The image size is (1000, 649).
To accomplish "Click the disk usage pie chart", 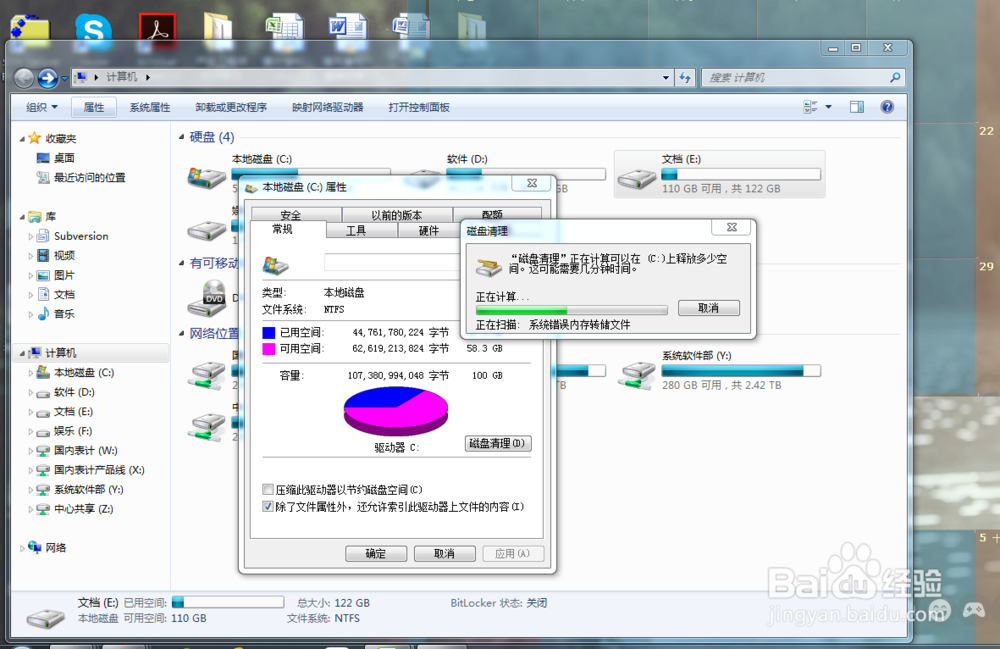I will pos(395,411).
